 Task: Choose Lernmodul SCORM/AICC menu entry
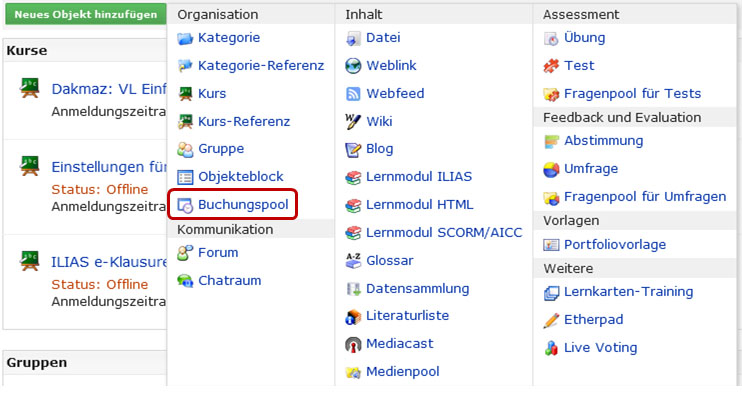pyautogui.click(x=444, y=233)
